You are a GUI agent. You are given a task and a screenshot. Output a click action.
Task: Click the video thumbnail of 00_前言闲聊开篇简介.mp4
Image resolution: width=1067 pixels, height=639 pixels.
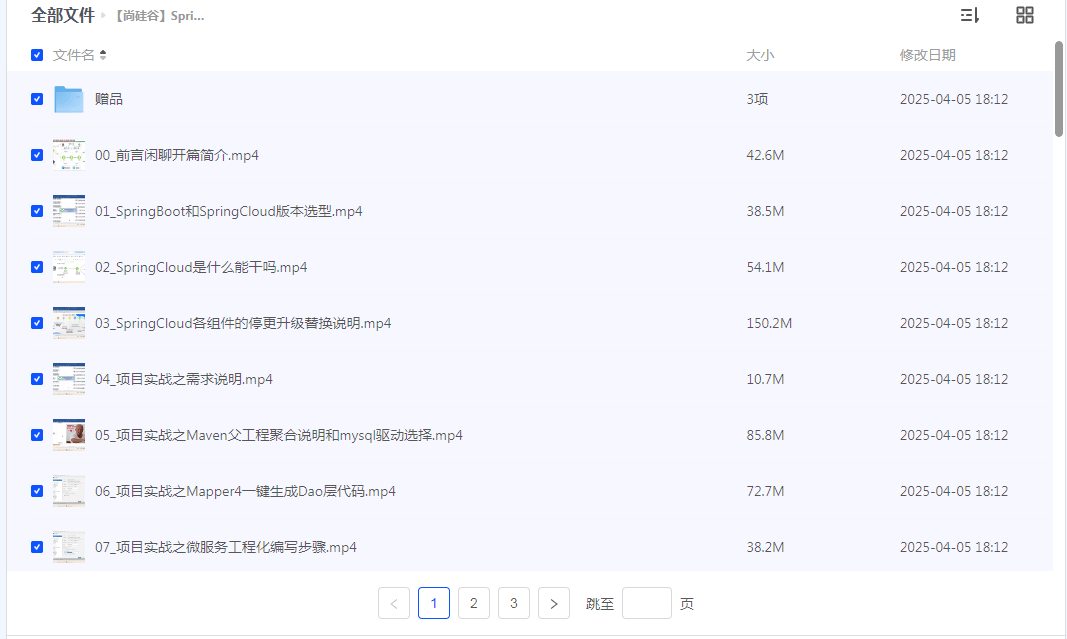tap(67, 155)
